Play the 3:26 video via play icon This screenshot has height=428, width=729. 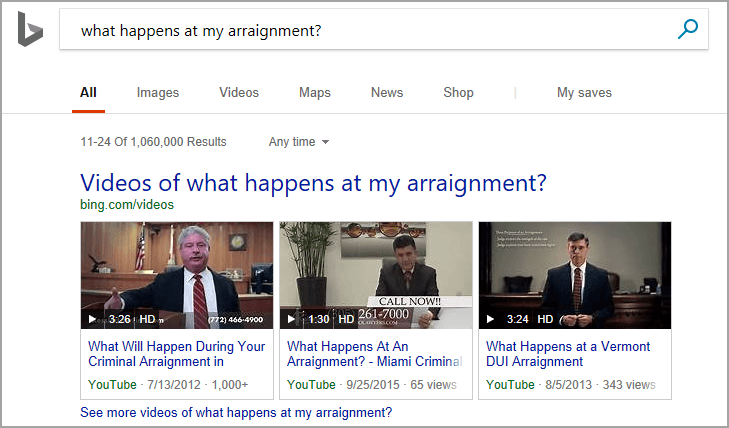(92, 319)
